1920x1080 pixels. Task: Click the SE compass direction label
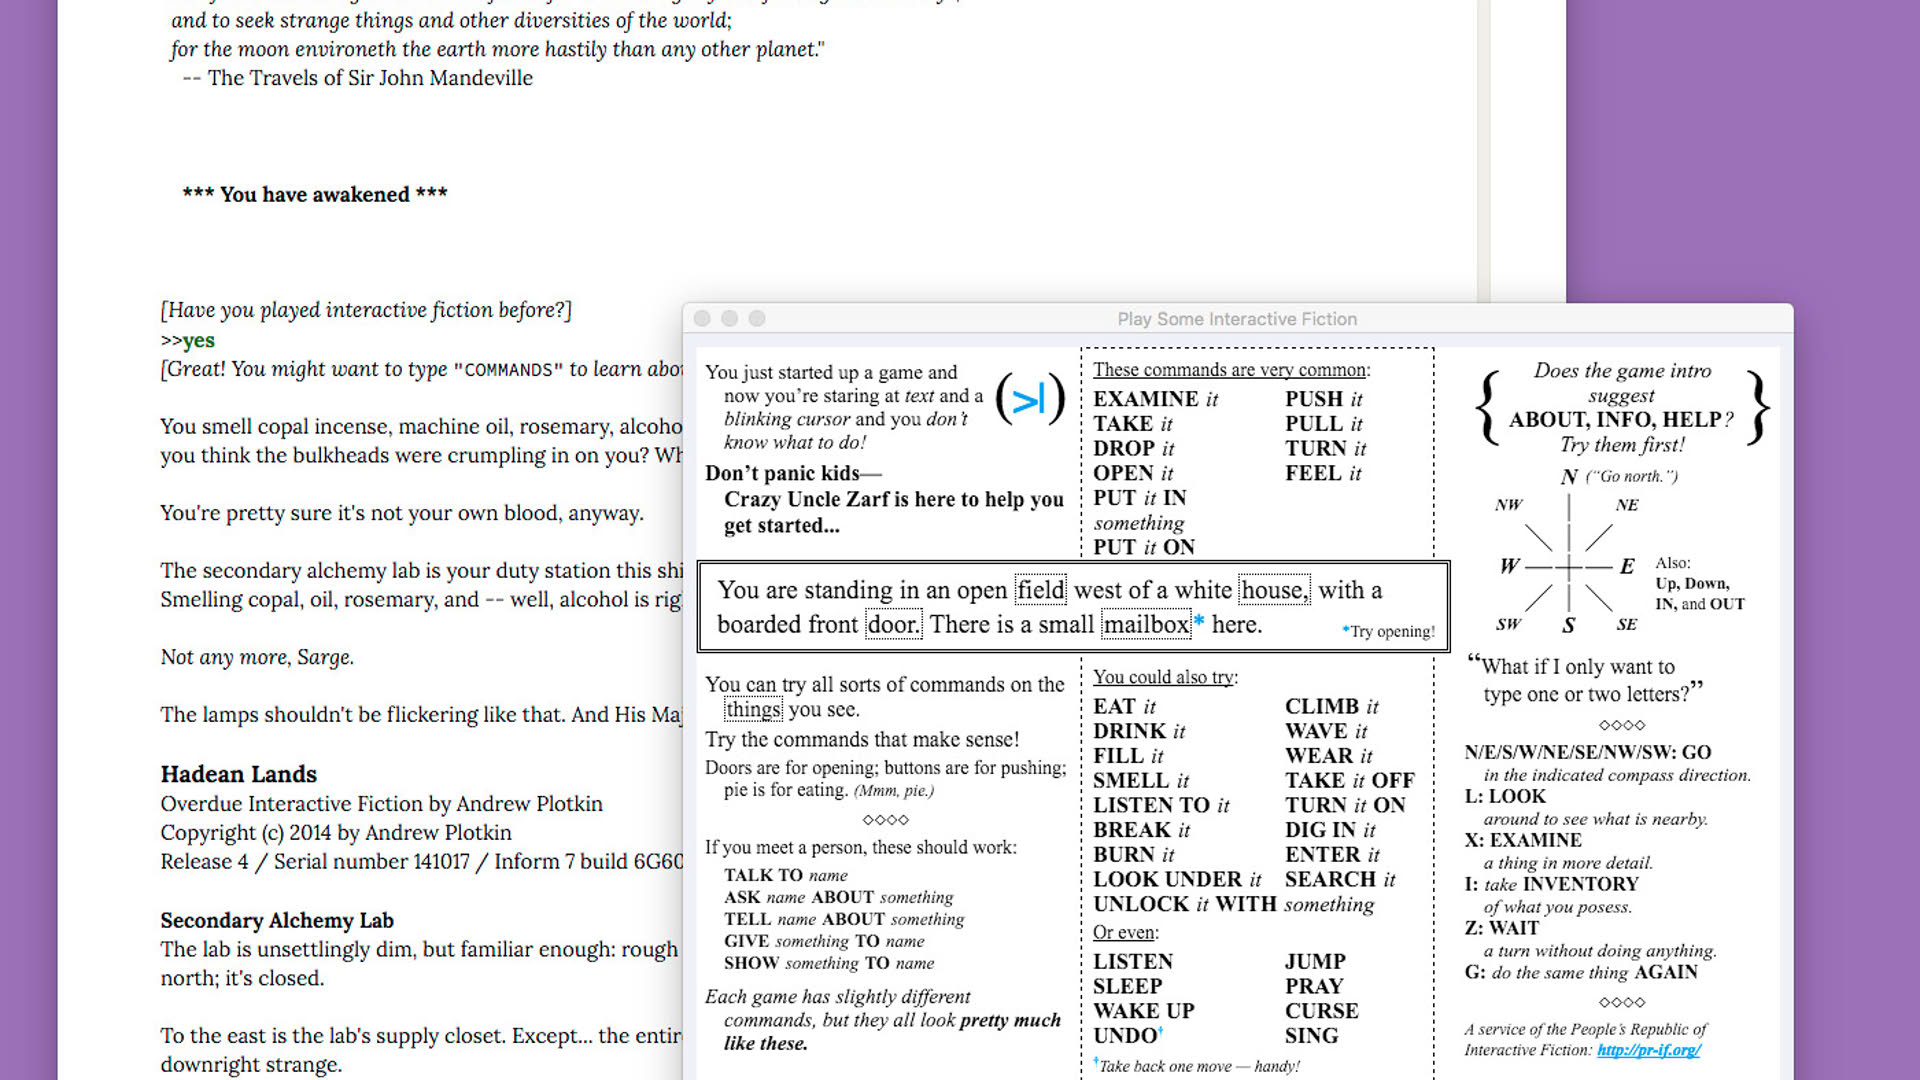(x=1627, y=625)
